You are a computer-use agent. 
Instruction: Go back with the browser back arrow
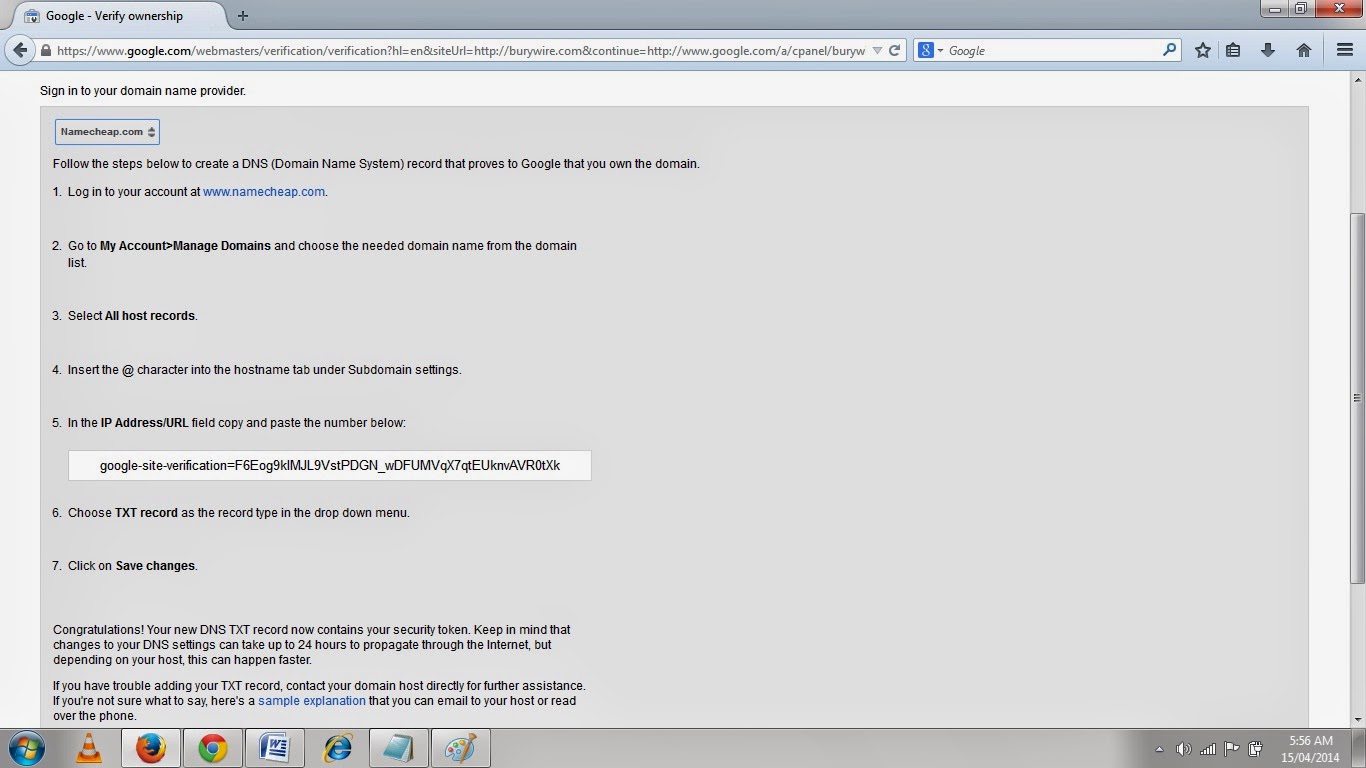coord(20,50)
